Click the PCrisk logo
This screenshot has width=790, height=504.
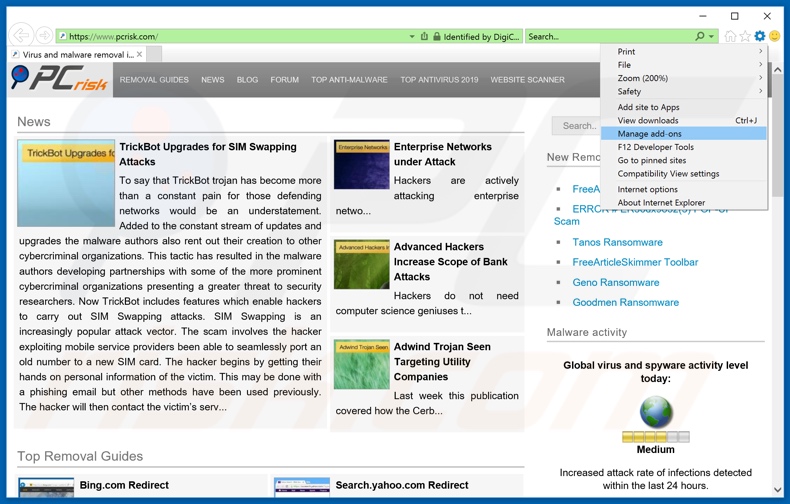[x=59, y=79]
